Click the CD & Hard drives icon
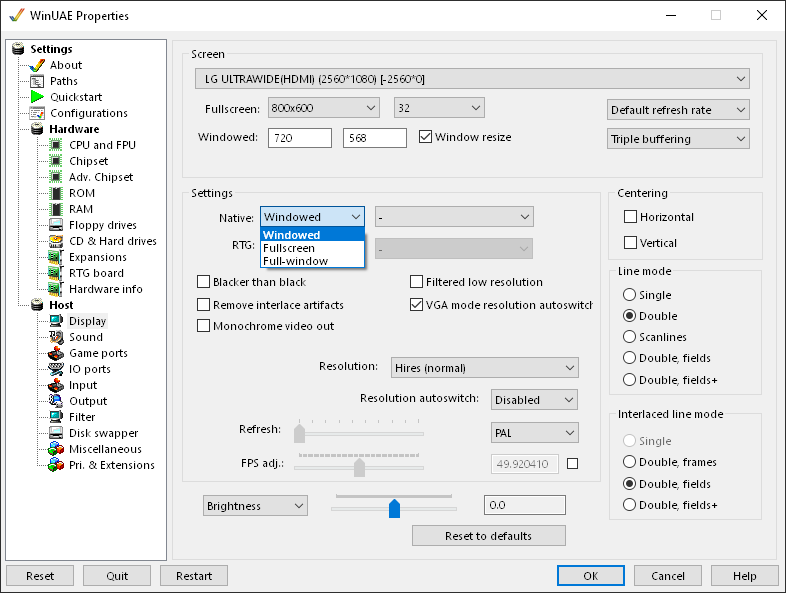The width and height of the screenshot is (786, 593). pos(56,241)
